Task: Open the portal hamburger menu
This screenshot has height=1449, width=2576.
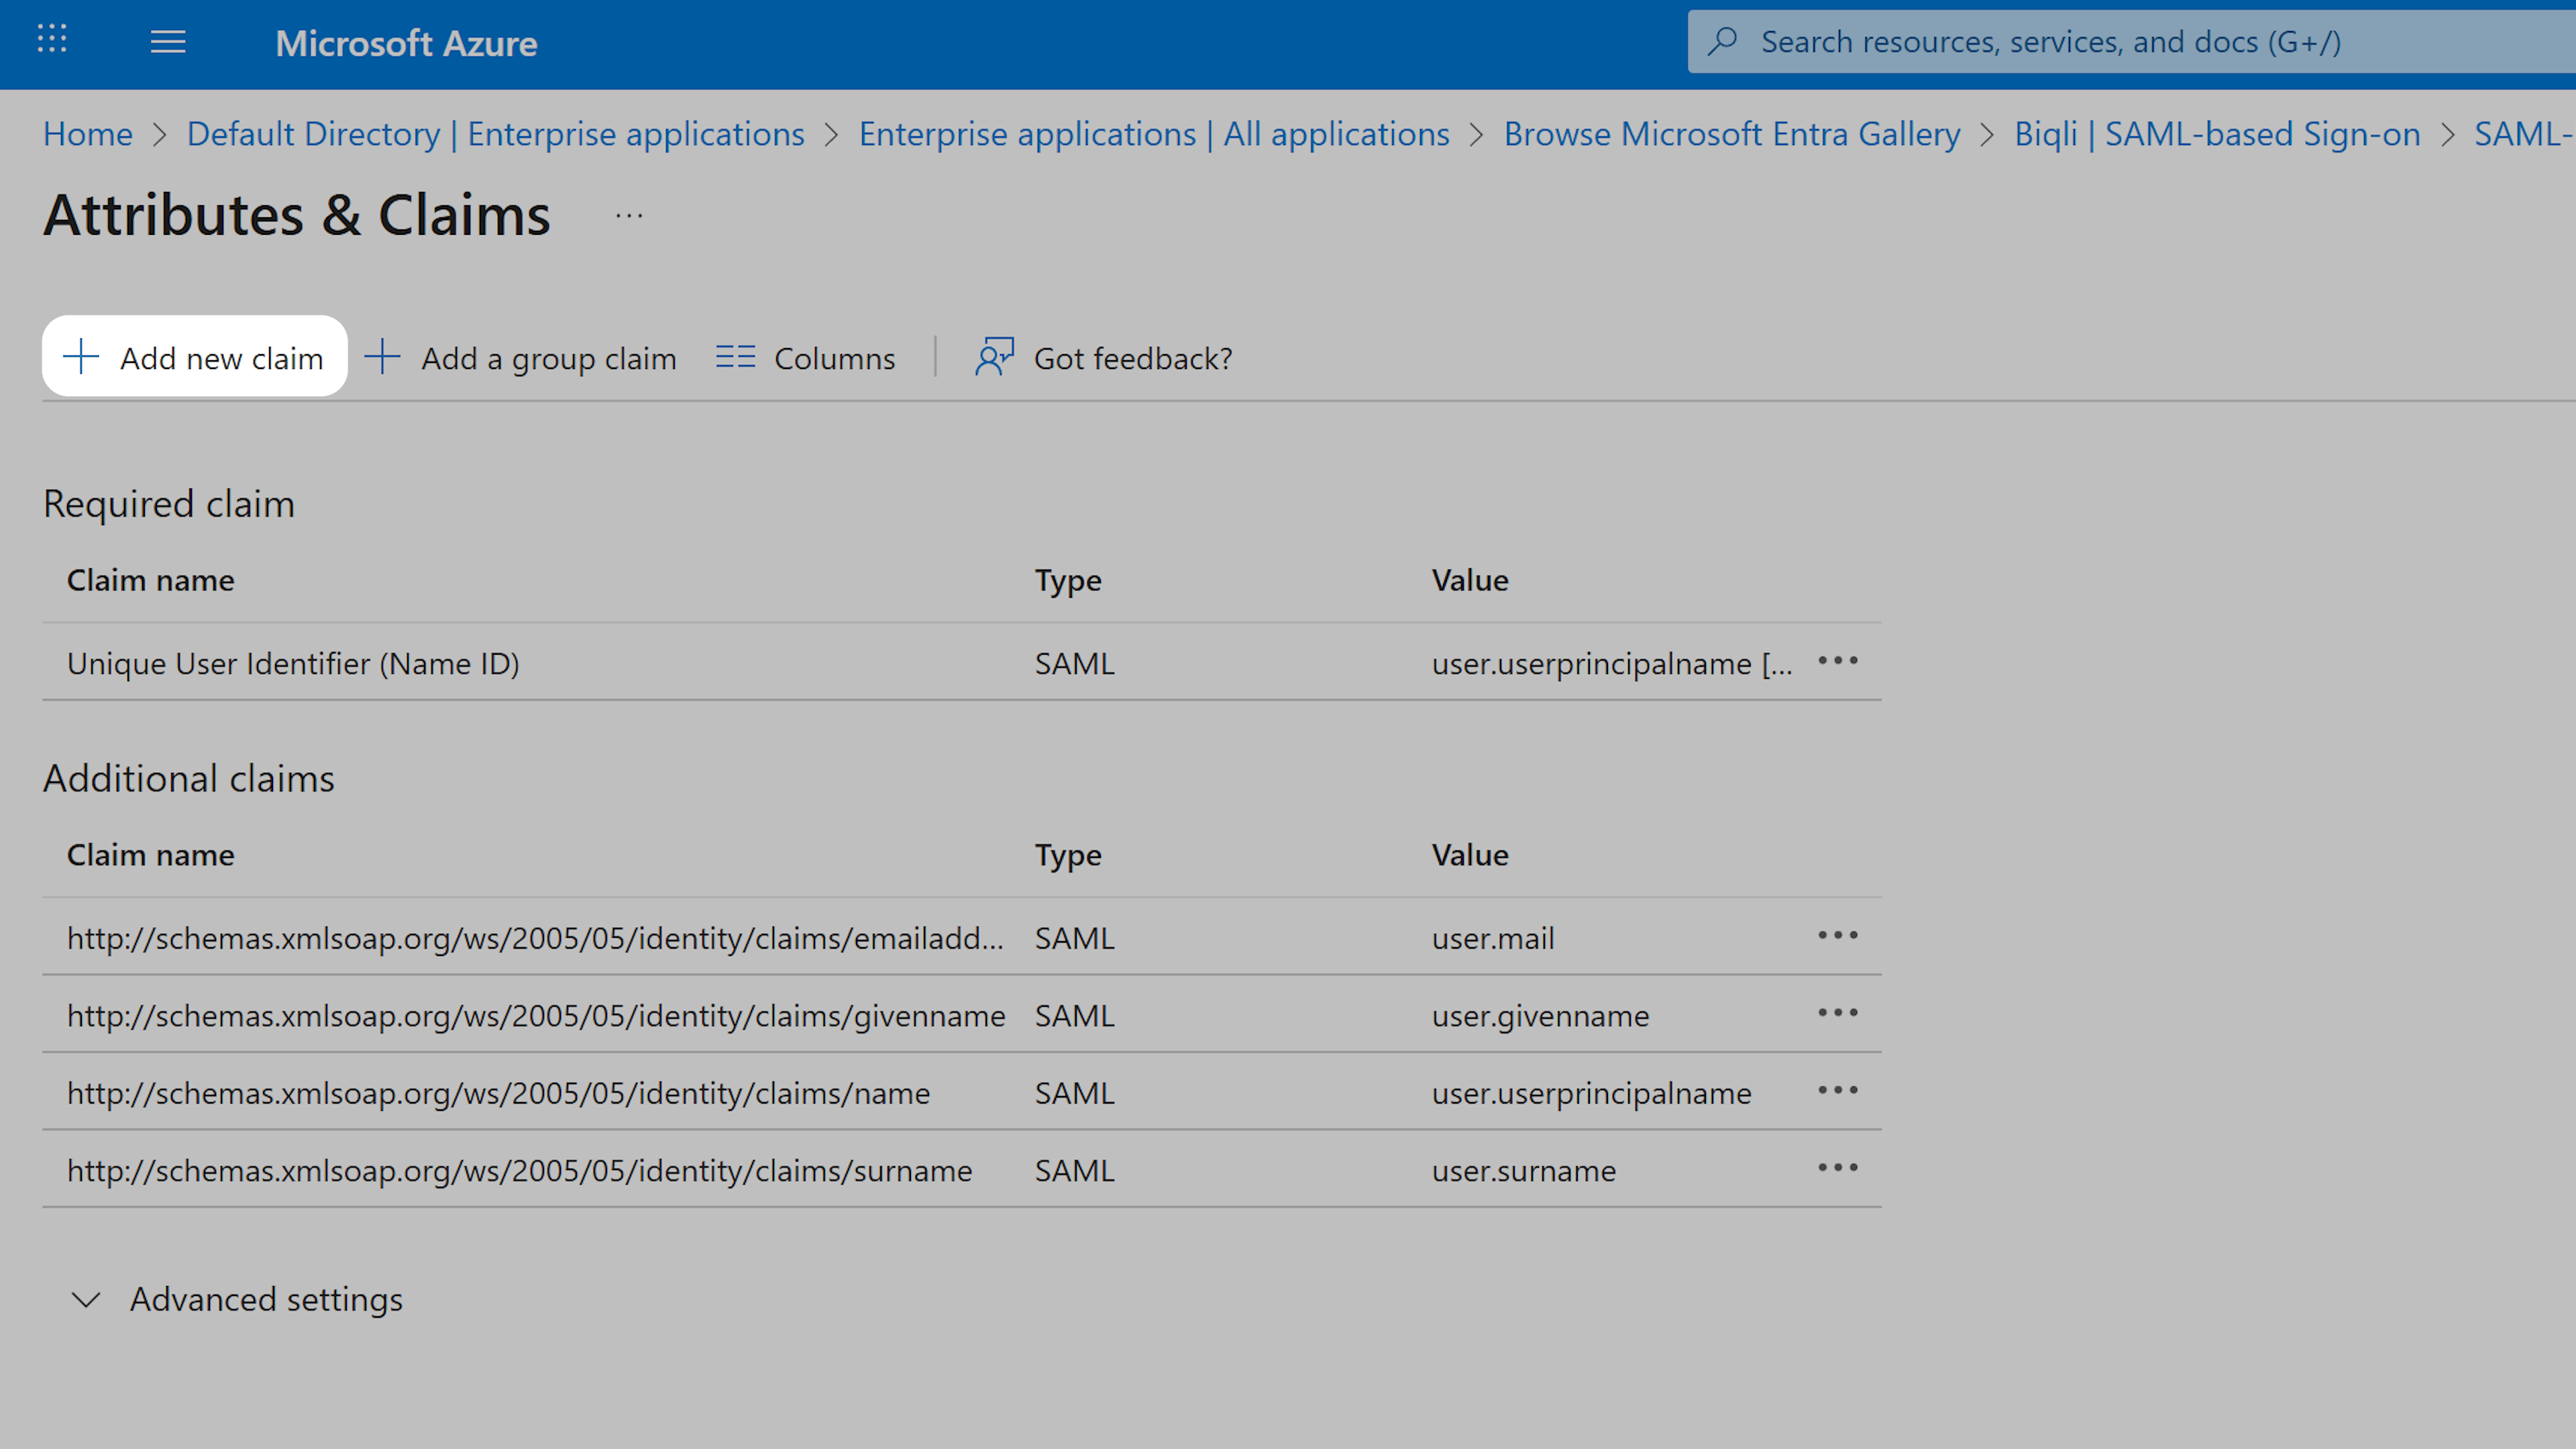Action: [168, 42]
